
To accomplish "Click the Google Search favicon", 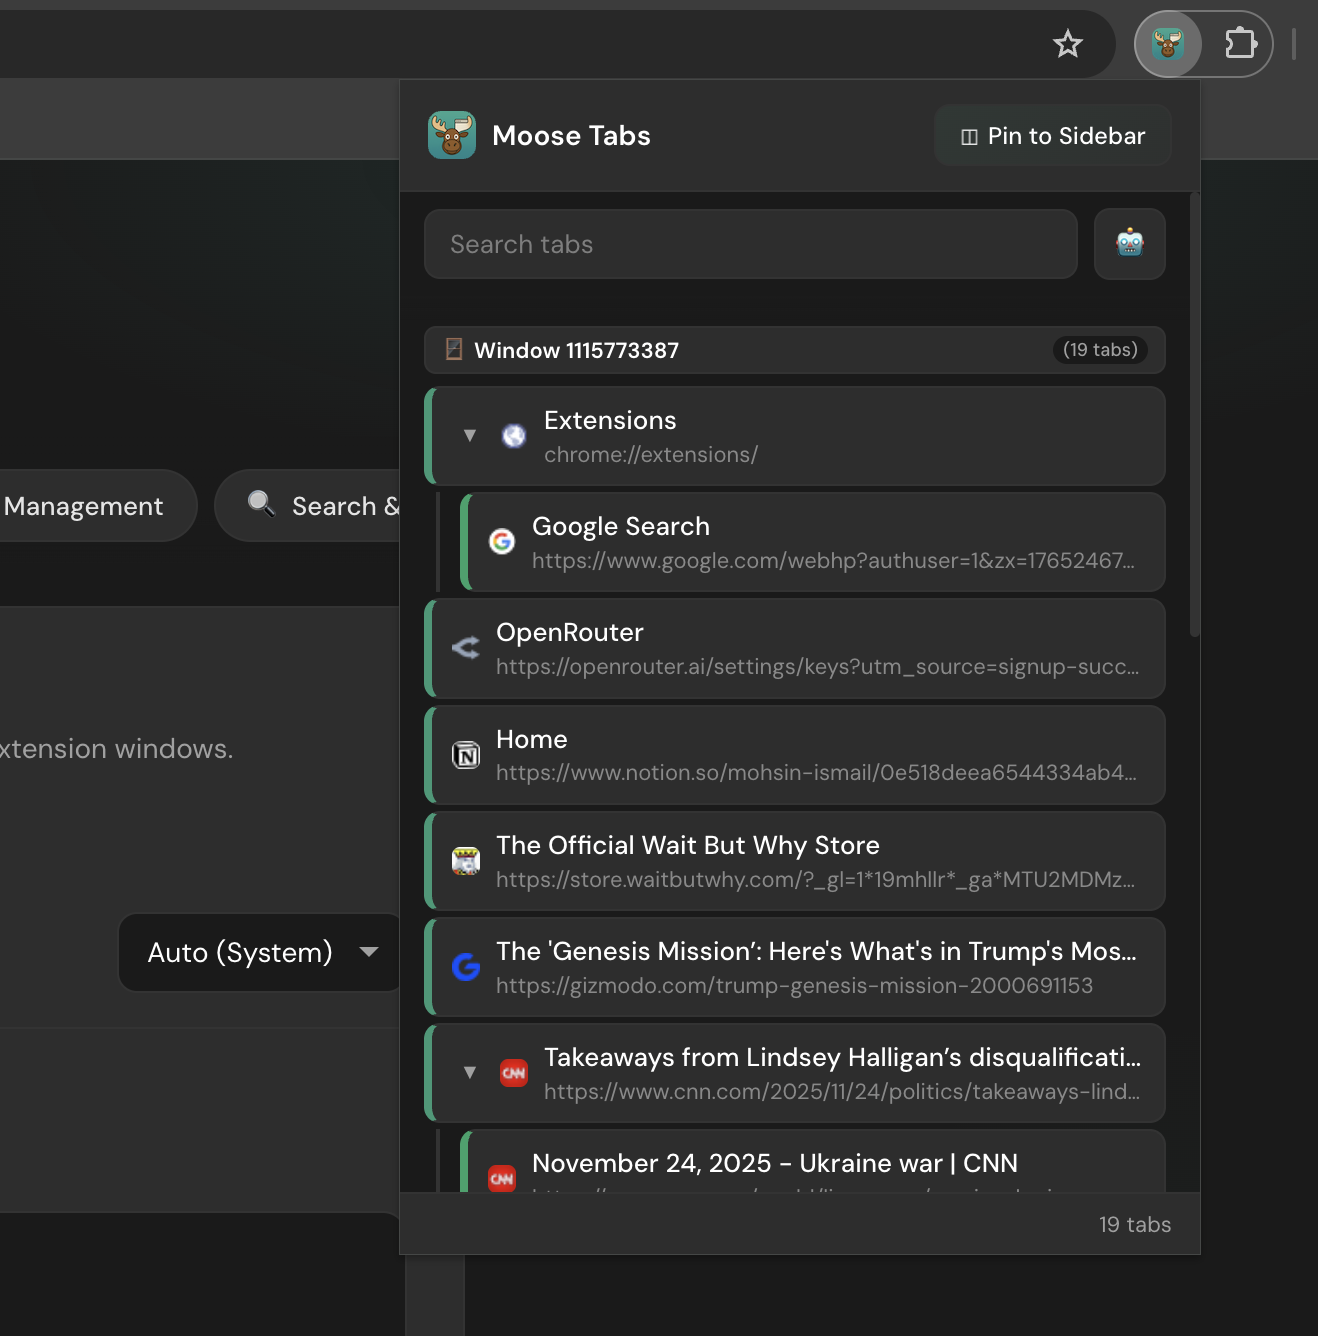I will click(x=502, y=541).
